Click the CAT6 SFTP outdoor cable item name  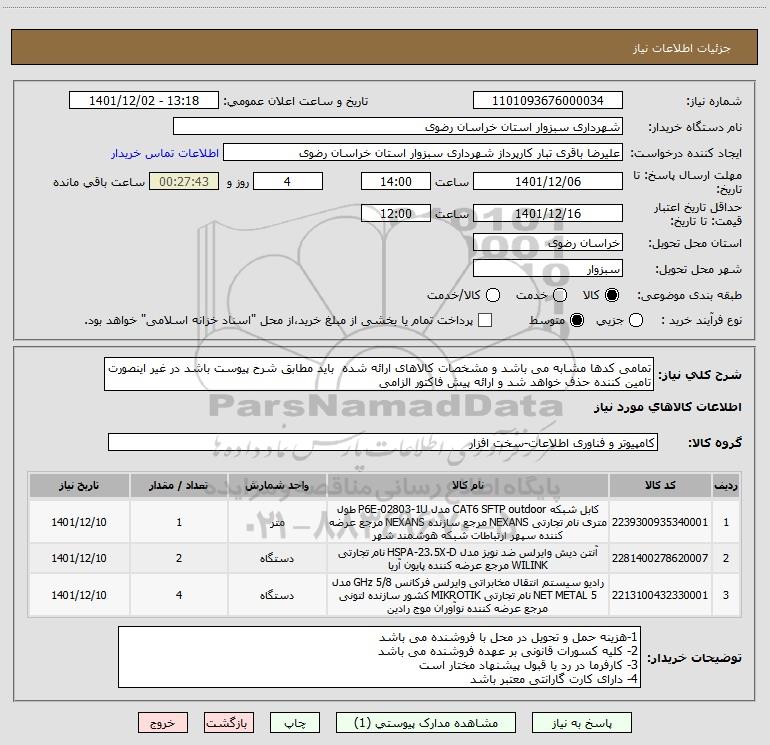[468, 522]
